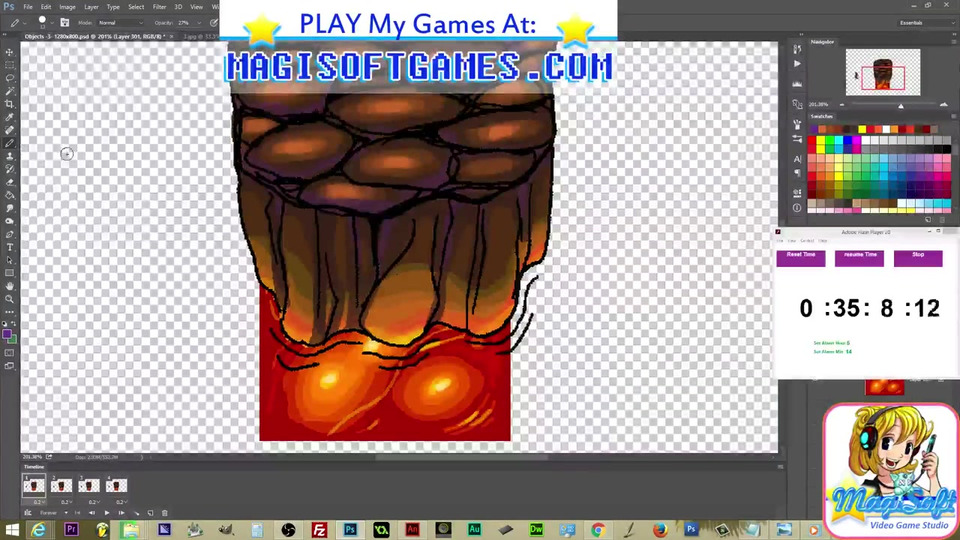
Task: Select the Move tool
Action: pyautogui.click(x=9, y=52)
